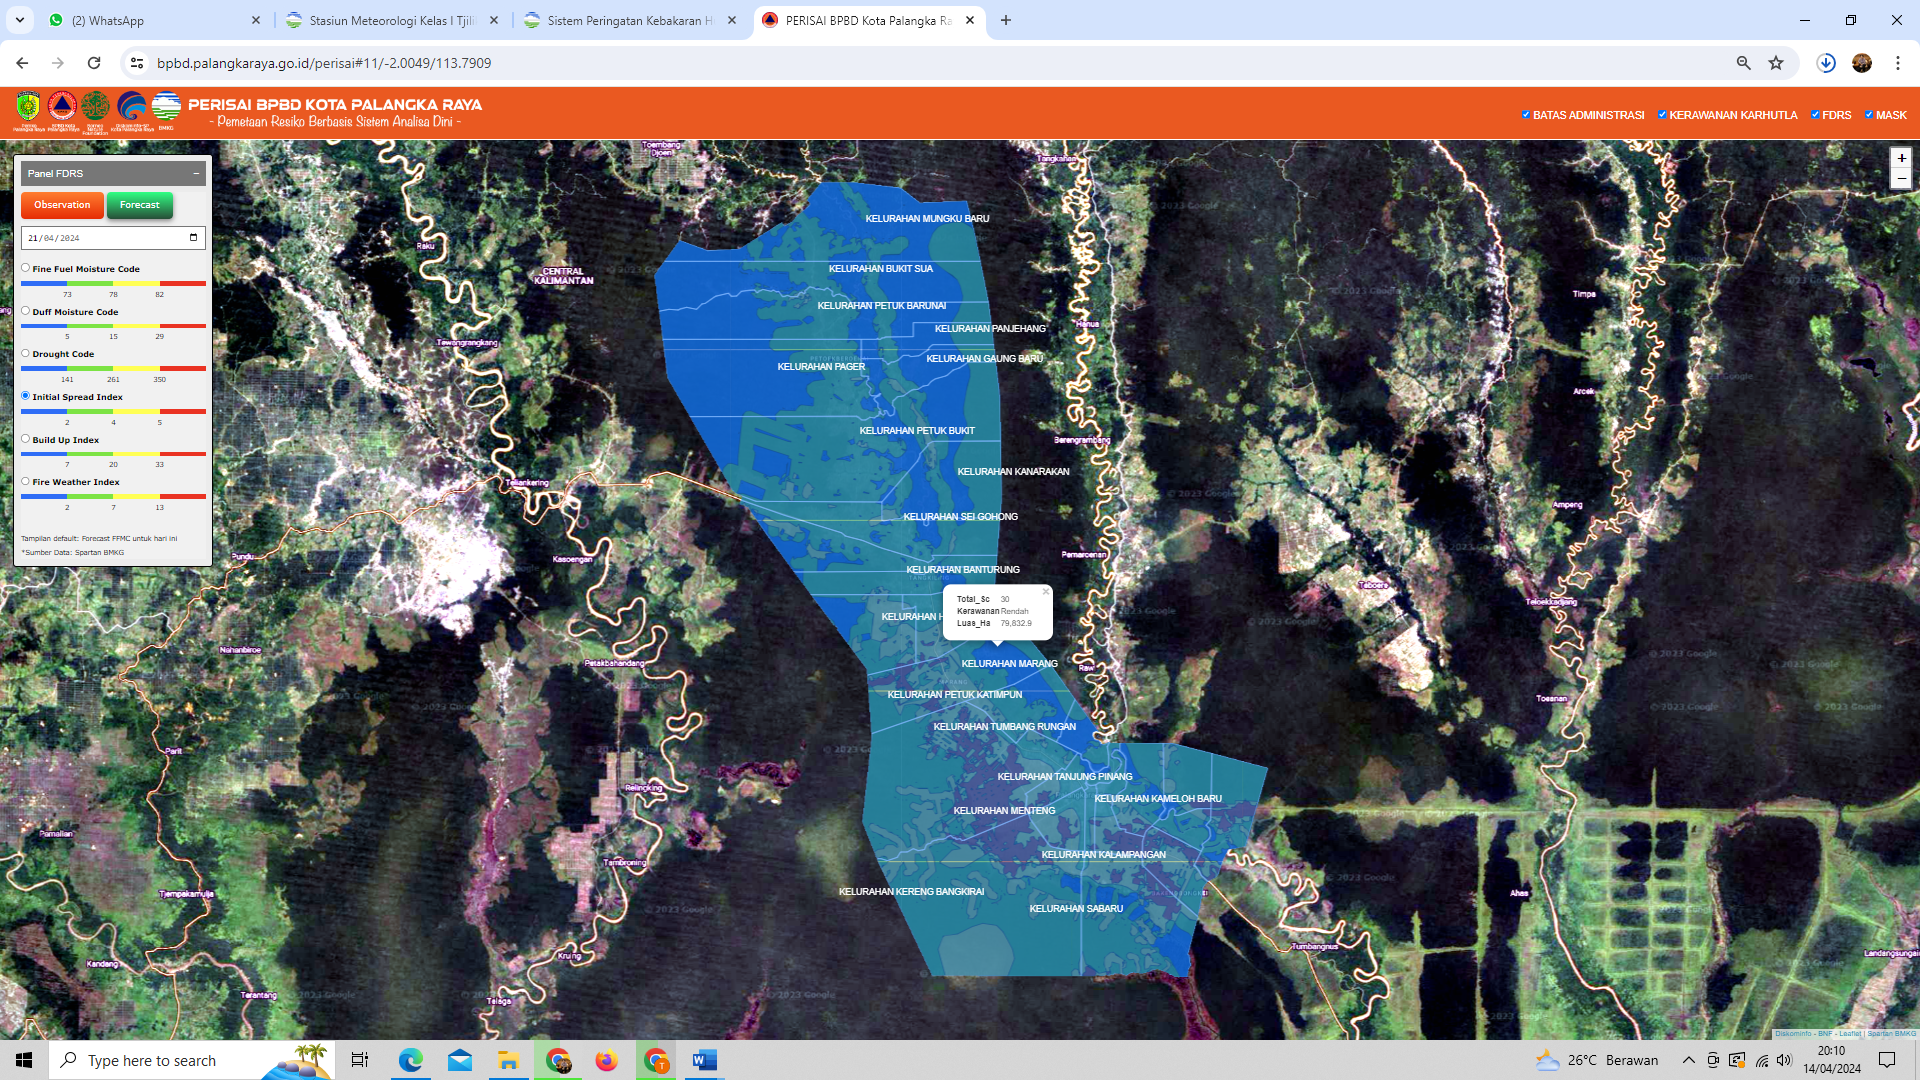Select Duff Moisture Code radio
Screen dimensions: 1920x1080
pyautogui.click(x=26, y=311)
